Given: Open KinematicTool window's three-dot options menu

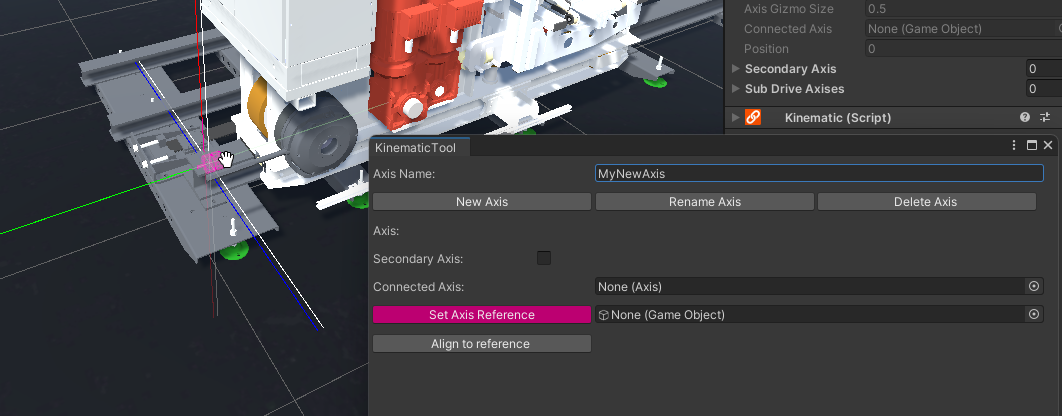Looking at the screenshot, I should (x=1015, y=146).
